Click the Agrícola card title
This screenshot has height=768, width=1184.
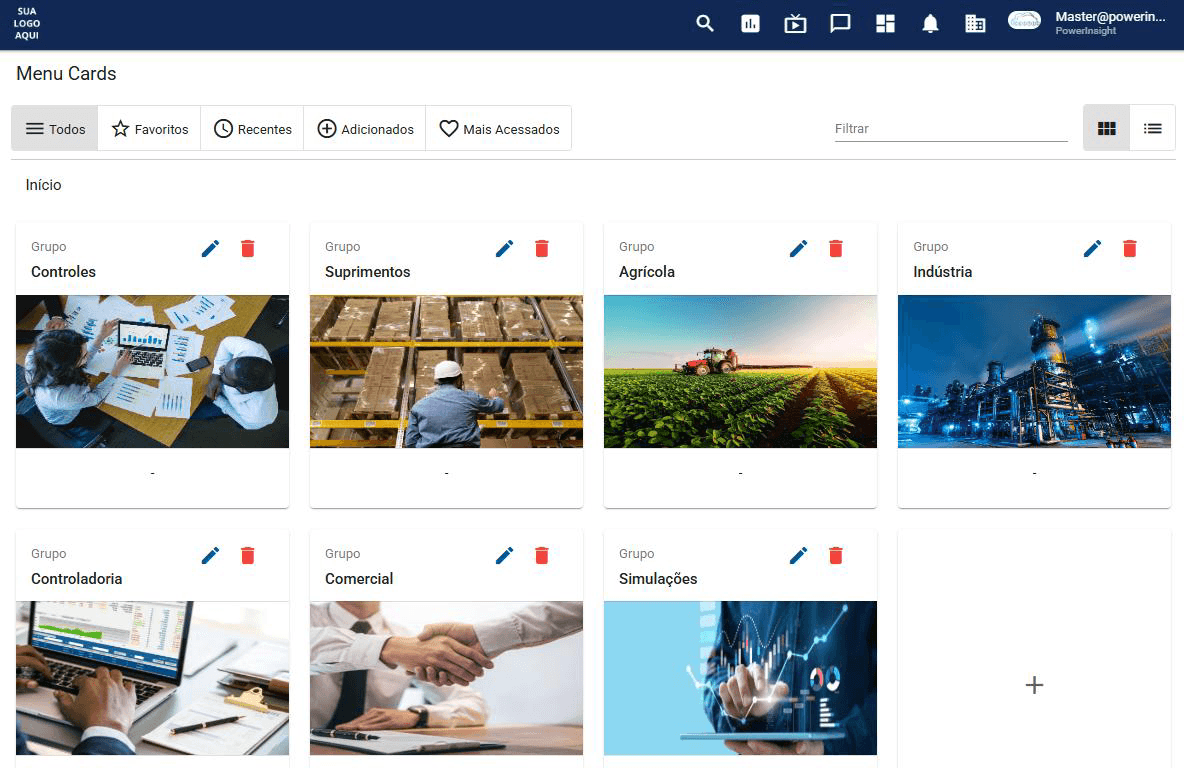pos(647,272)
